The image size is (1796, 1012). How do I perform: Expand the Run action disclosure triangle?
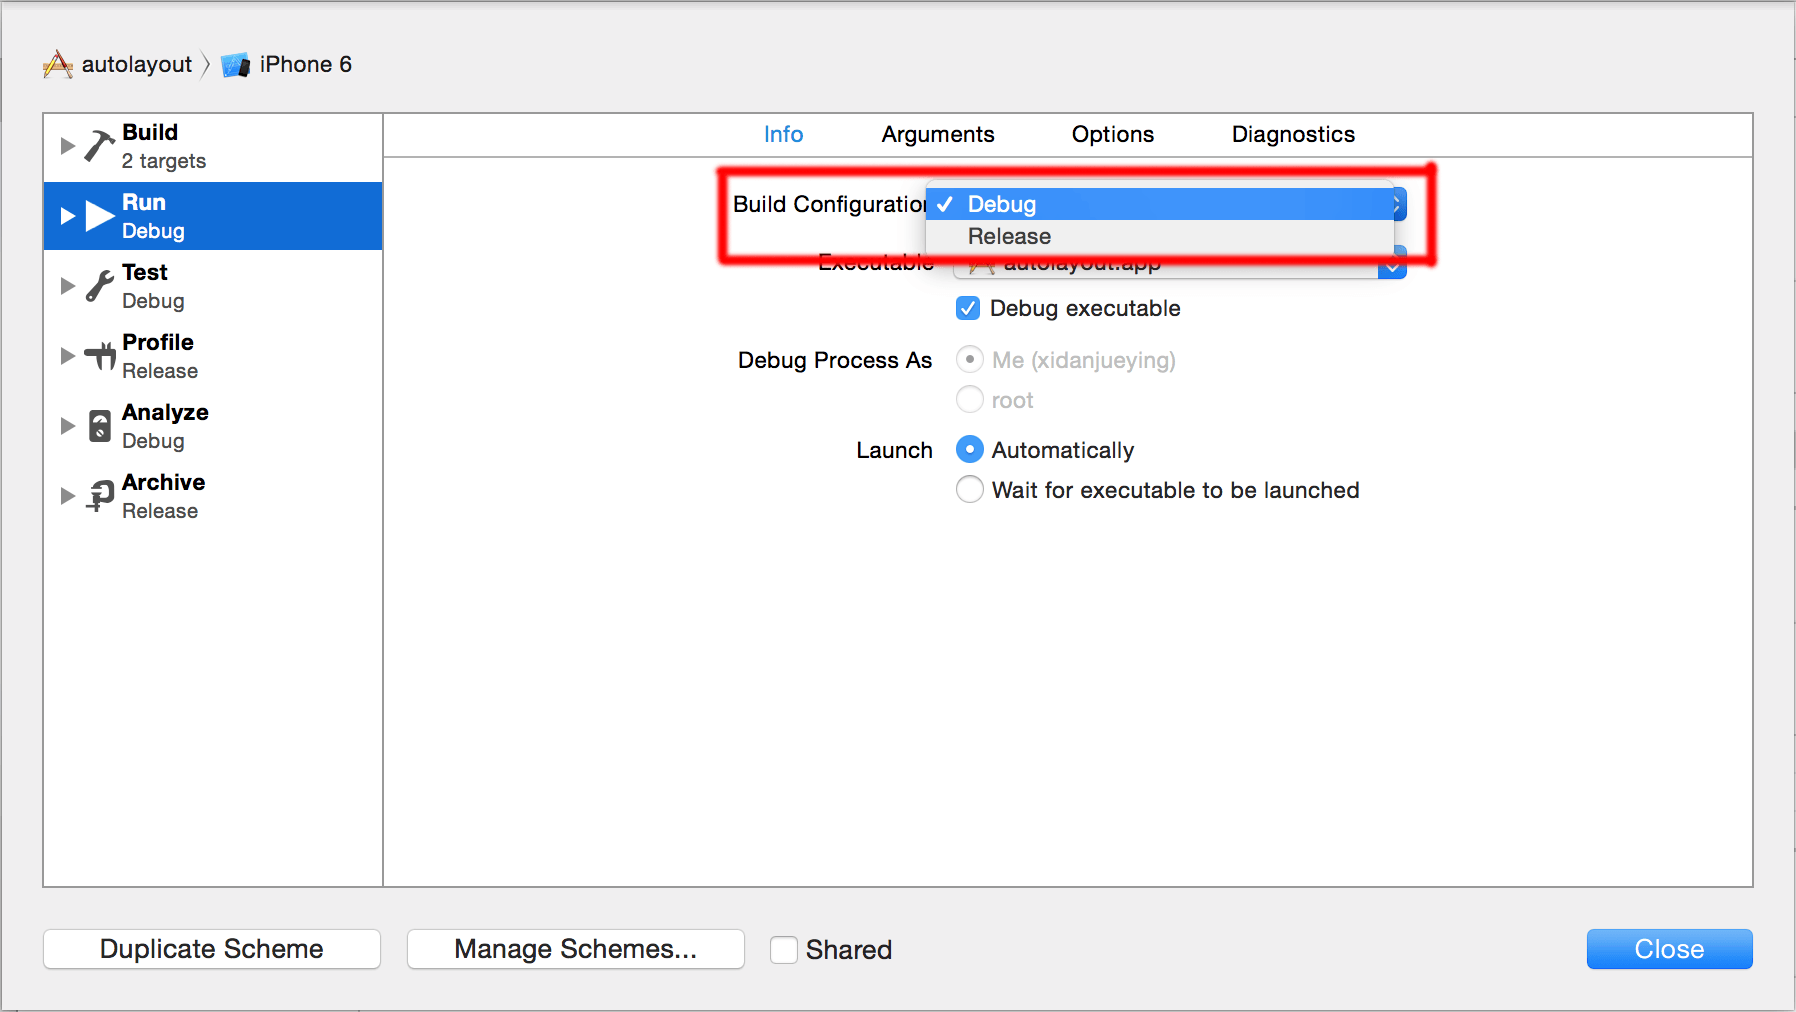[68, 216]
